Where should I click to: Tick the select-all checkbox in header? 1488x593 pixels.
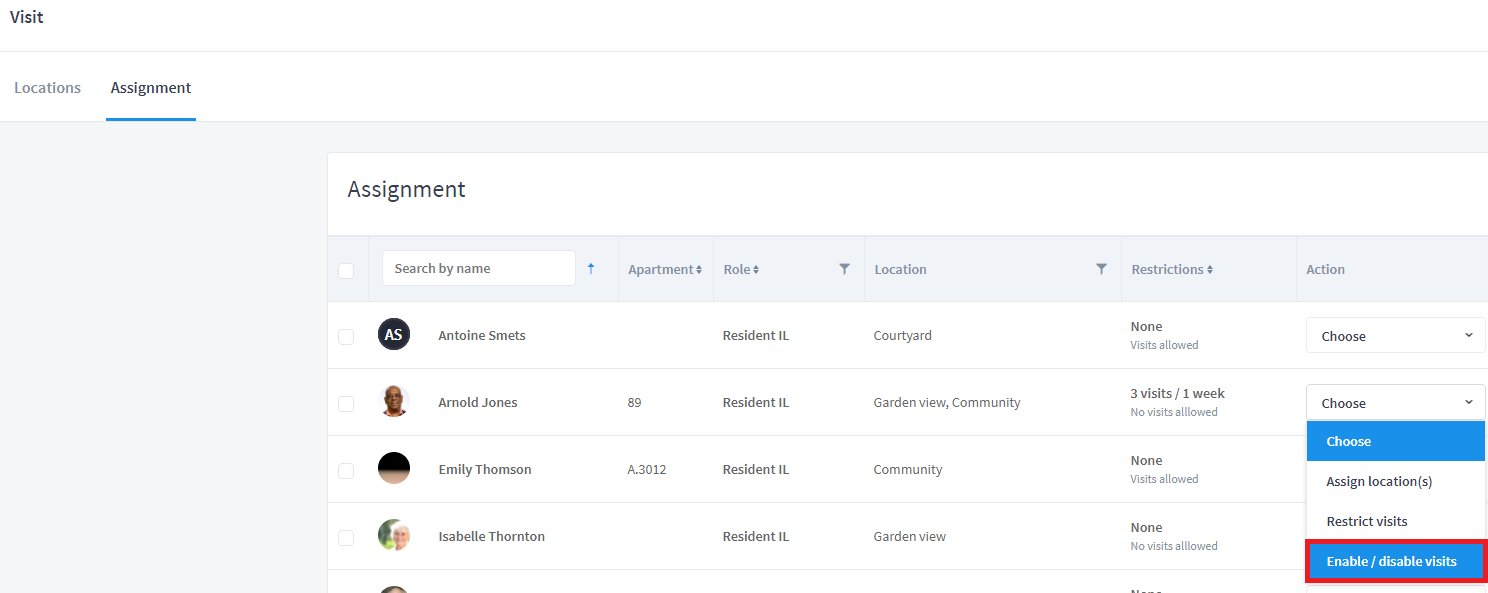(346, 270)
